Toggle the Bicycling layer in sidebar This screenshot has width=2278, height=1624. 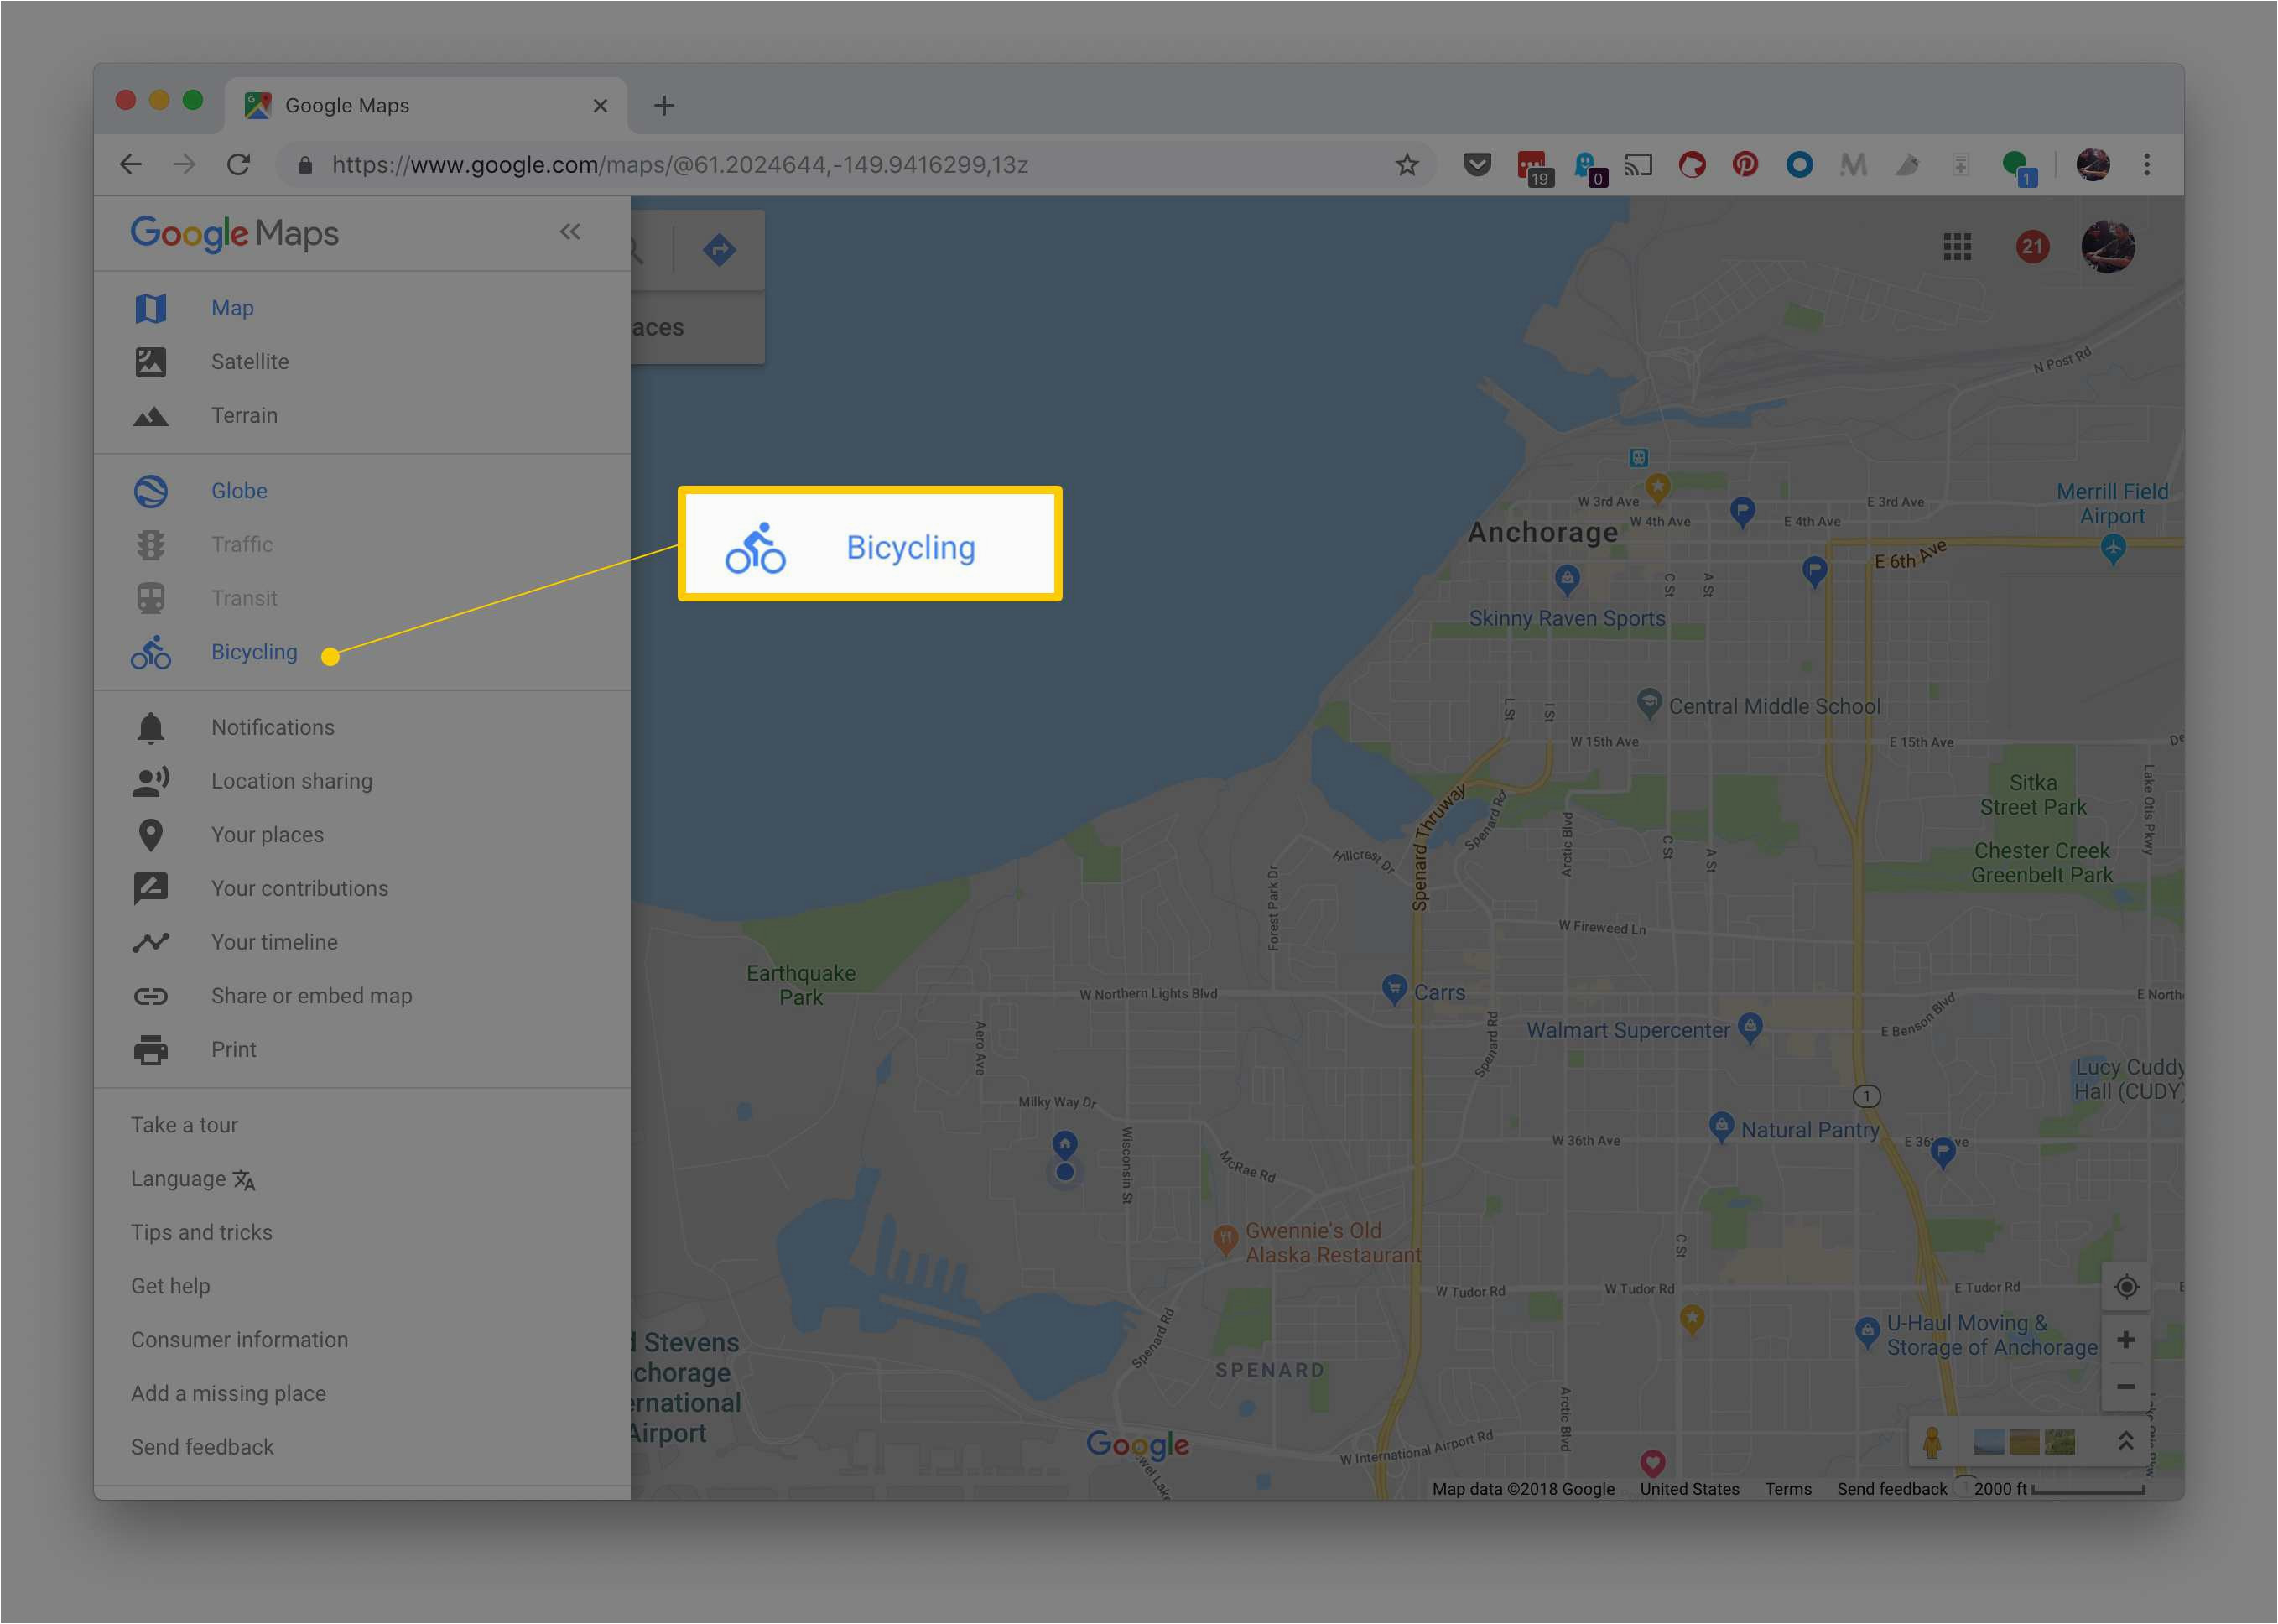254,652
